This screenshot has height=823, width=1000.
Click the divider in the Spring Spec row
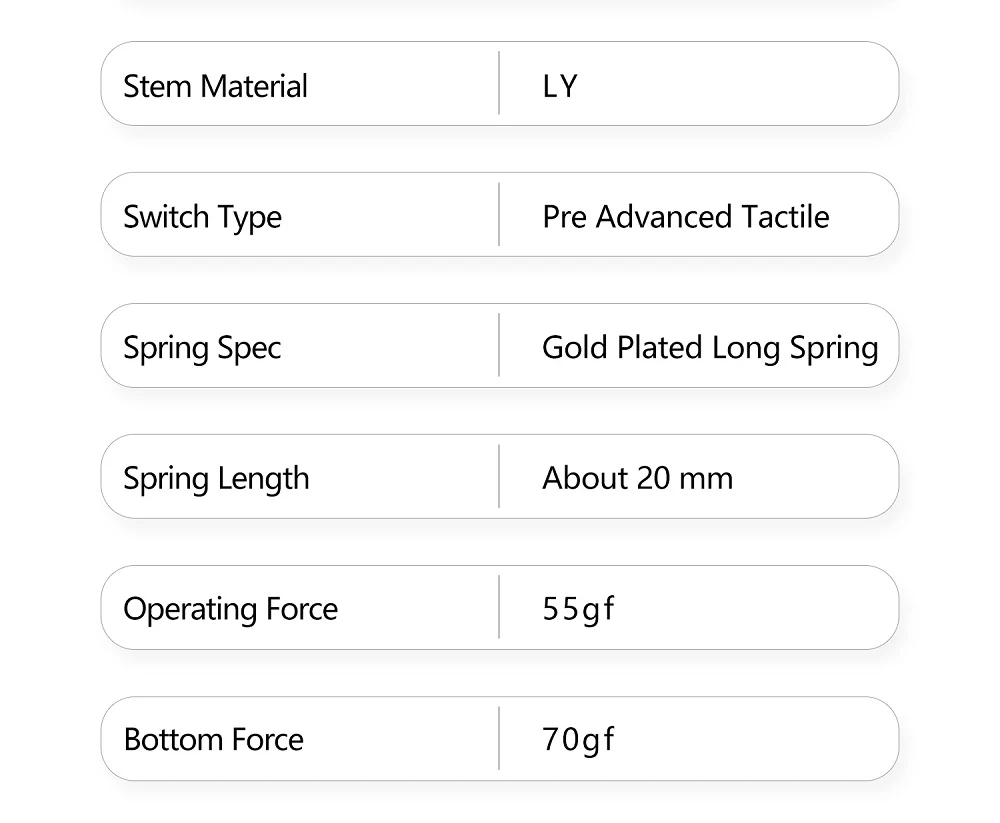(499, 346)
